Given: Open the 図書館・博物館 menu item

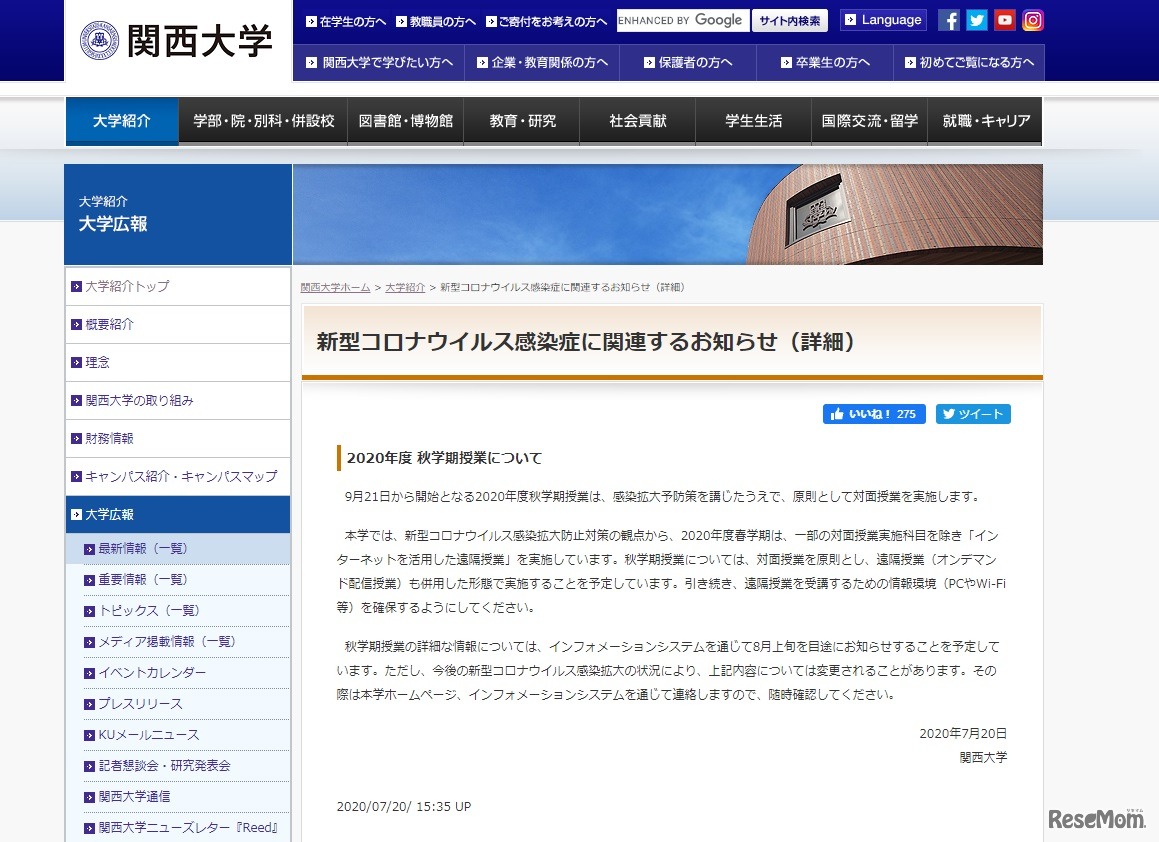Looking at the screenshot, I should (x=405, y=120).
